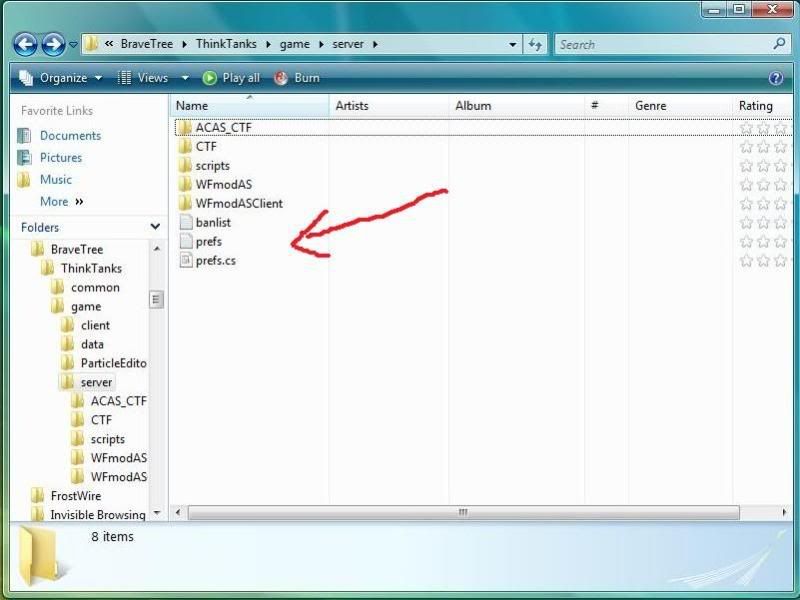Image resolution: width=800 pixels, height=600 pixels.
Task: Select Invisible Browsing in folder tree
Action: coord(97,515)
